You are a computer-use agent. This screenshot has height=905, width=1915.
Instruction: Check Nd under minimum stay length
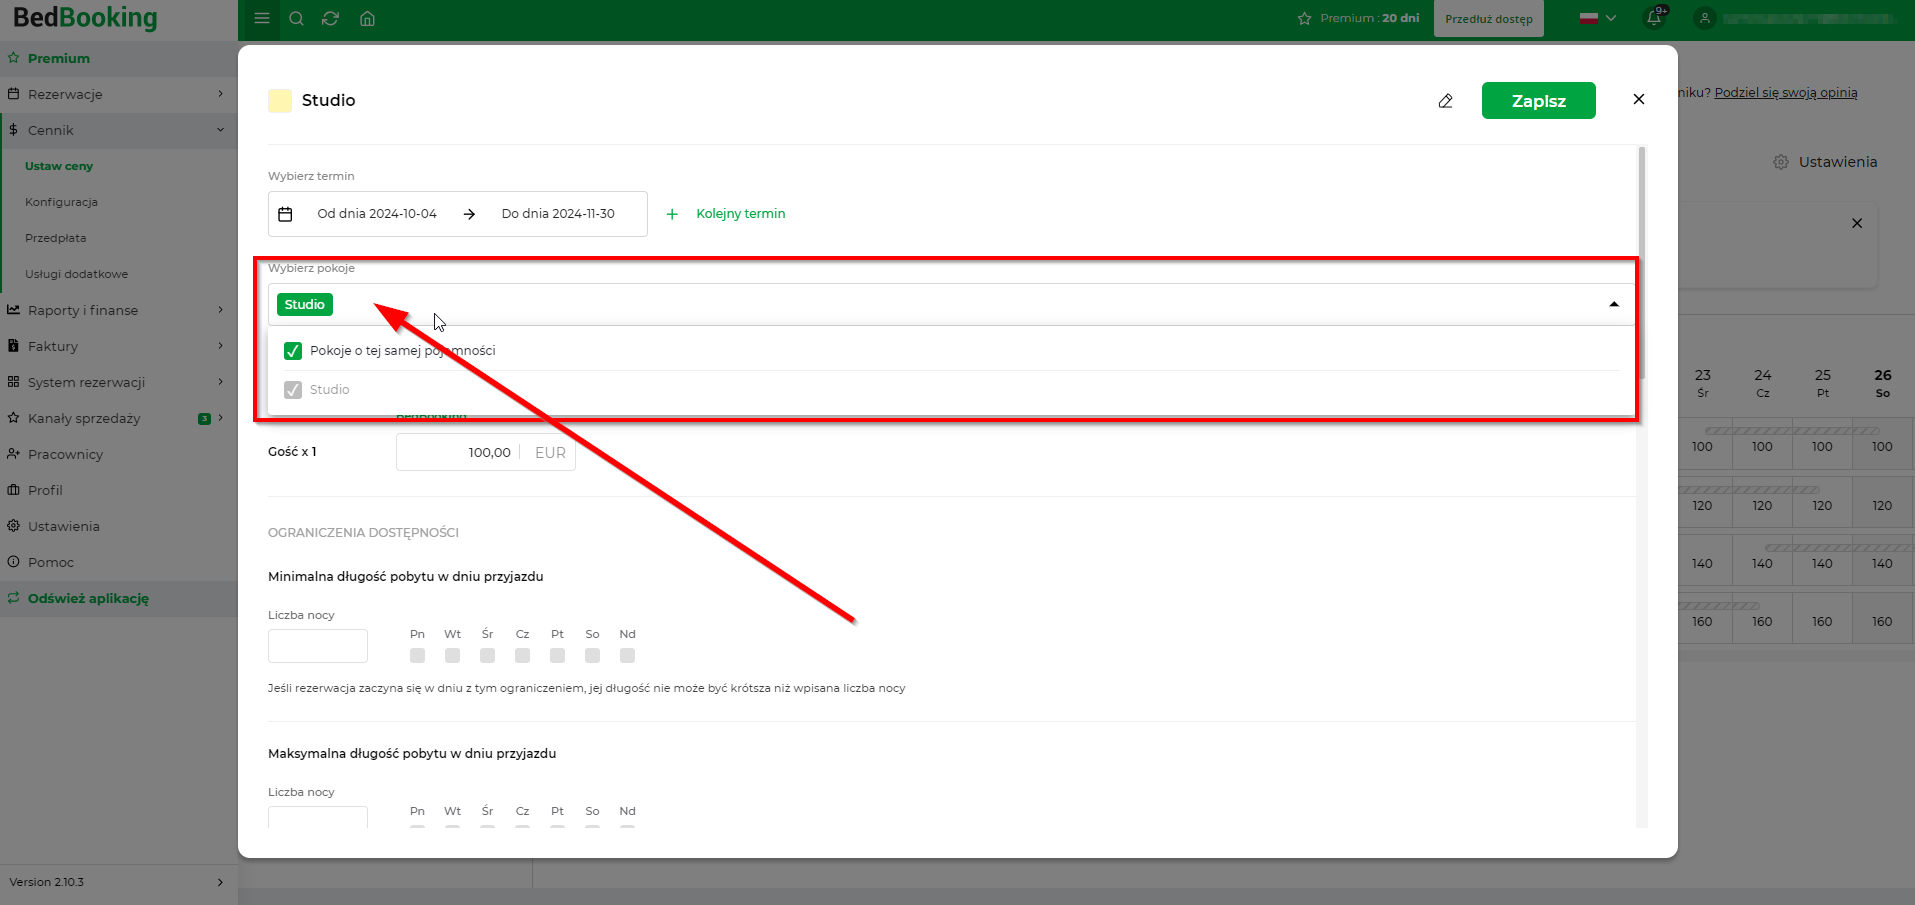click(x=628, y=656)
